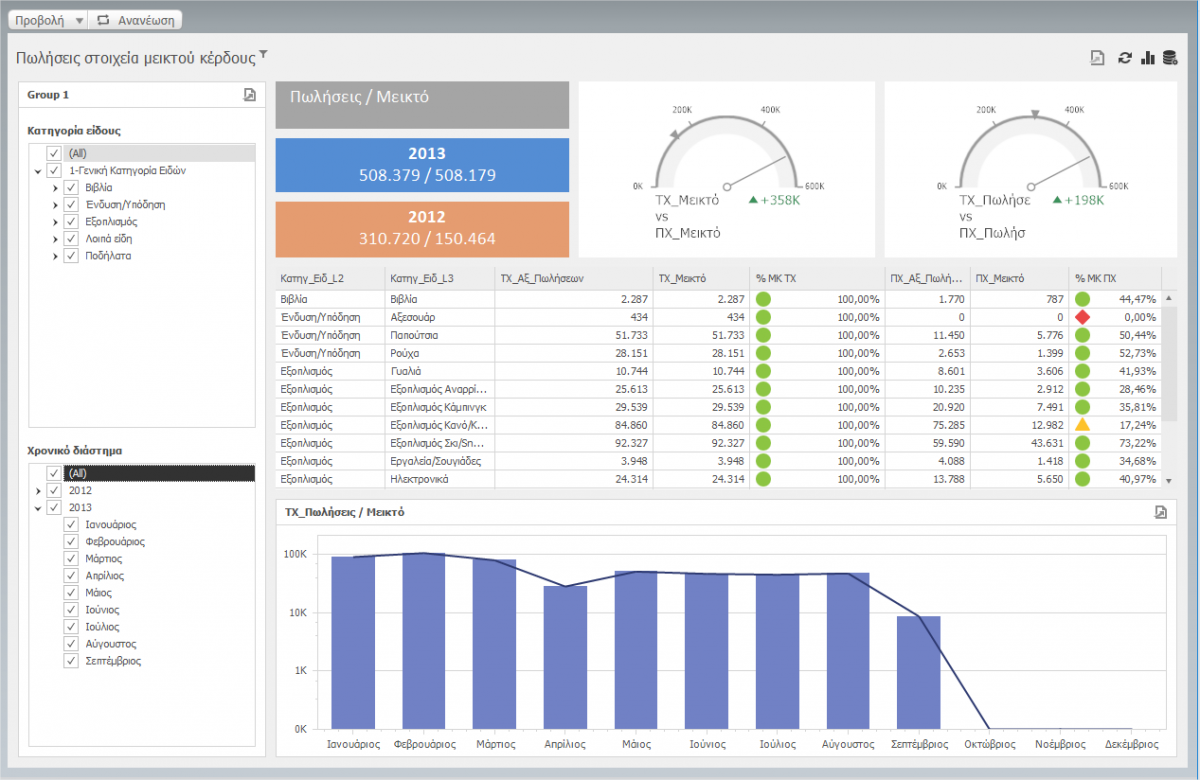1200x780 pixels.
Task: Collapse the 1-Γενική Κατηγορία Ειδών tree node
Action: pyautogui.click(x=38, y=171)
